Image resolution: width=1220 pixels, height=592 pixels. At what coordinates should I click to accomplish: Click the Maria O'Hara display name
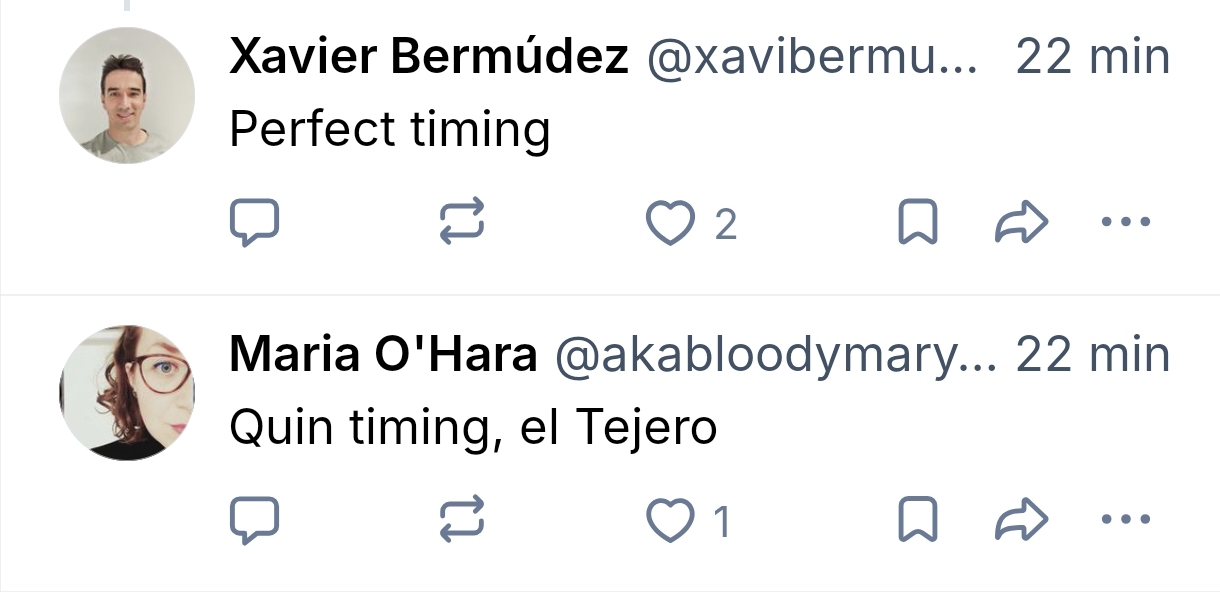383,355
